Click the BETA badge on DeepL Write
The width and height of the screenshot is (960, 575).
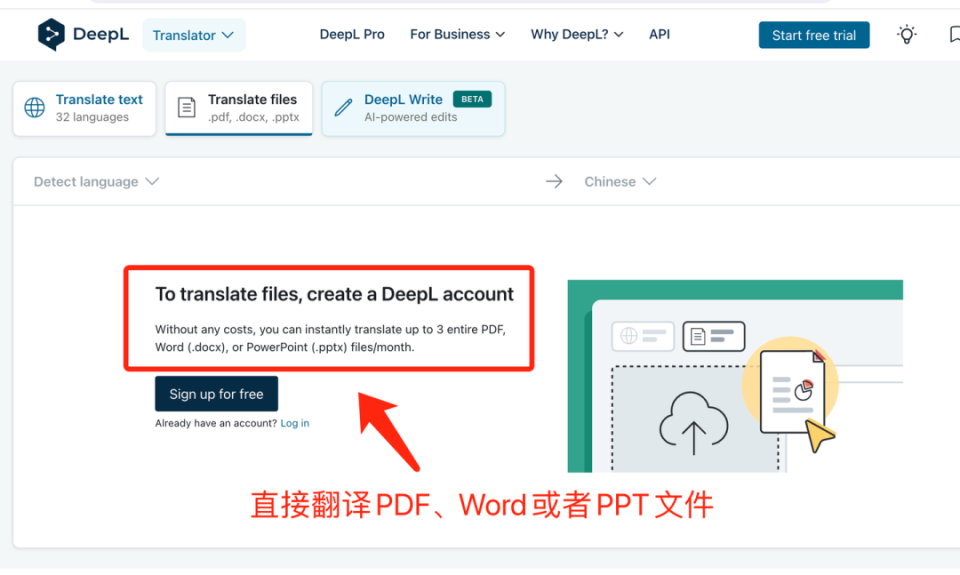point(472,99)
